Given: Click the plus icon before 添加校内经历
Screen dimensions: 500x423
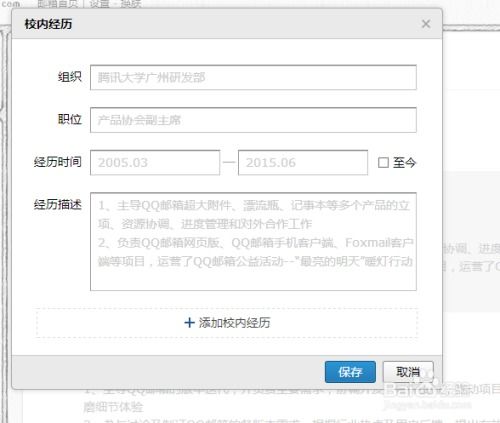Looking at the screenshot, I should click(x=189, y=323).
